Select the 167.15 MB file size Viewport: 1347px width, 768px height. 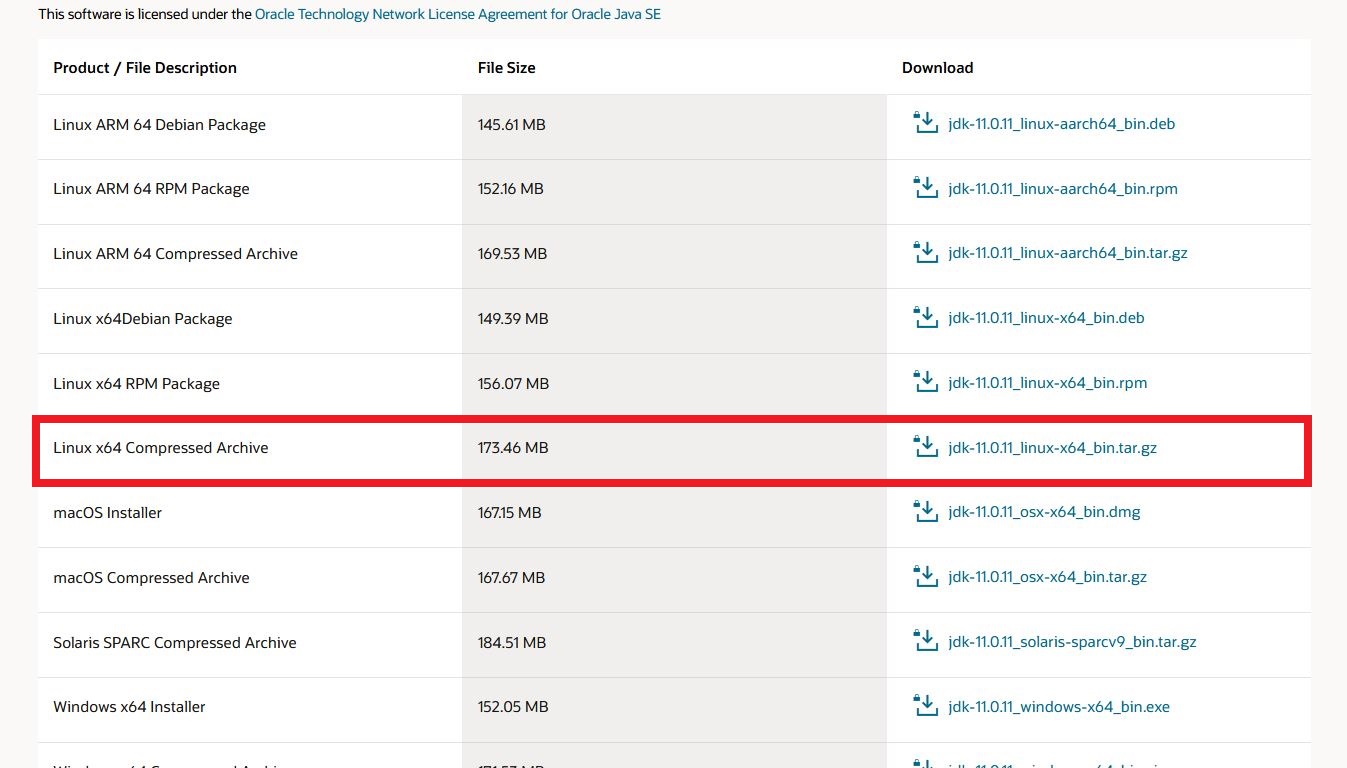[510, 513]
